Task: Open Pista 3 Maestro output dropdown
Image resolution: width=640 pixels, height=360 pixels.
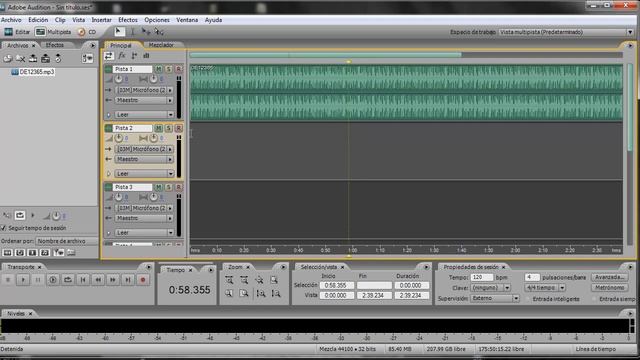Action: click(x=144, y=218)
